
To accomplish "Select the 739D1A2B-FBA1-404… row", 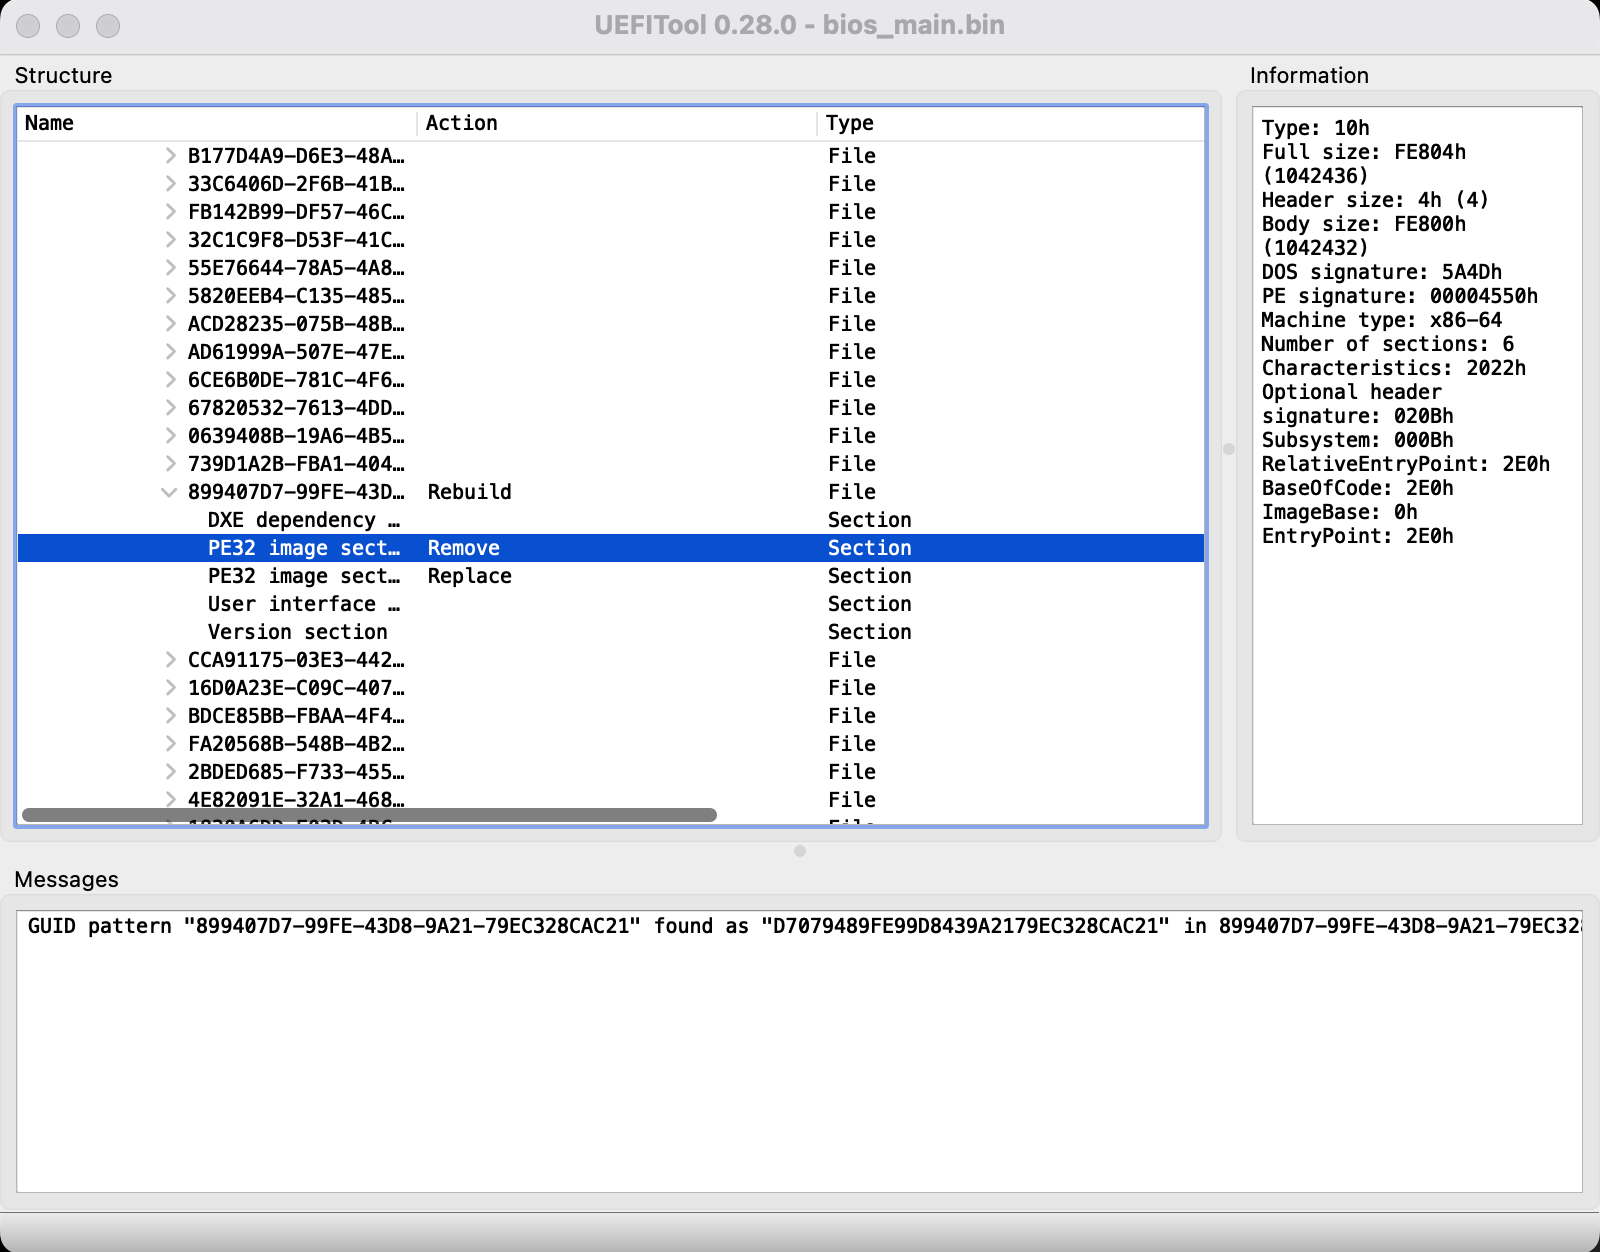I will (611, 464).
